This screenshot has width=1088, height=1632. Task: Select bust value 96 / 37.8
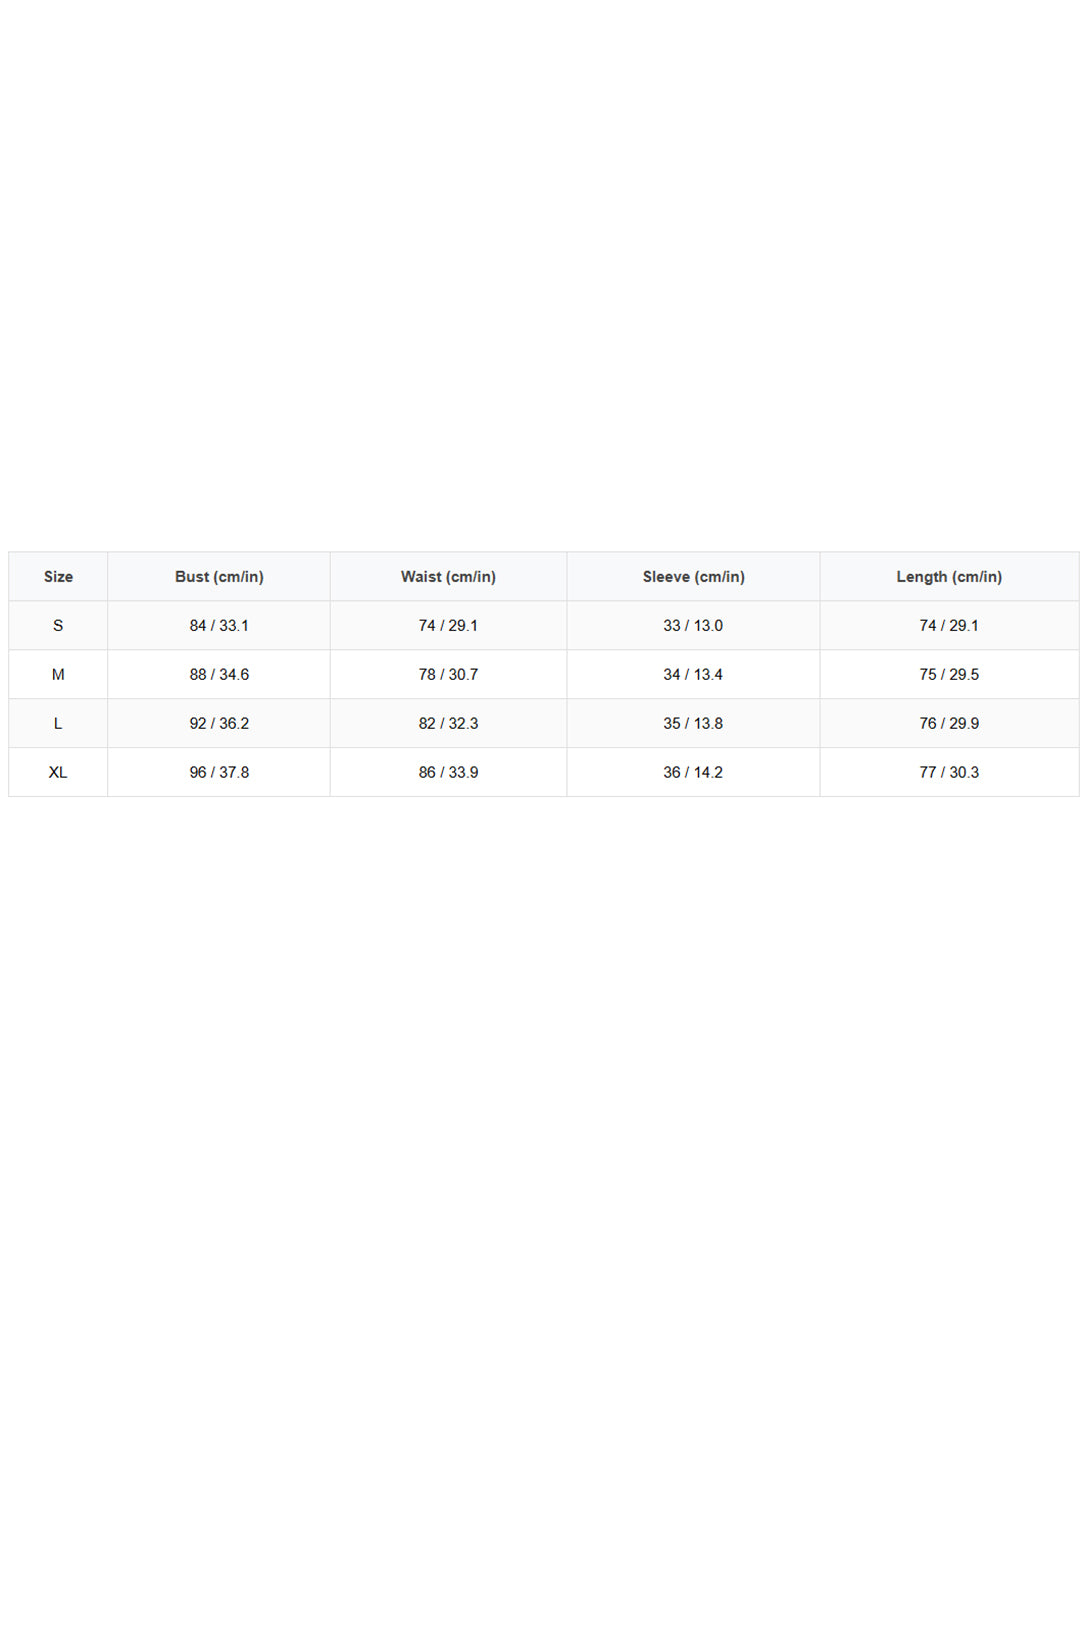click(219, 772)
